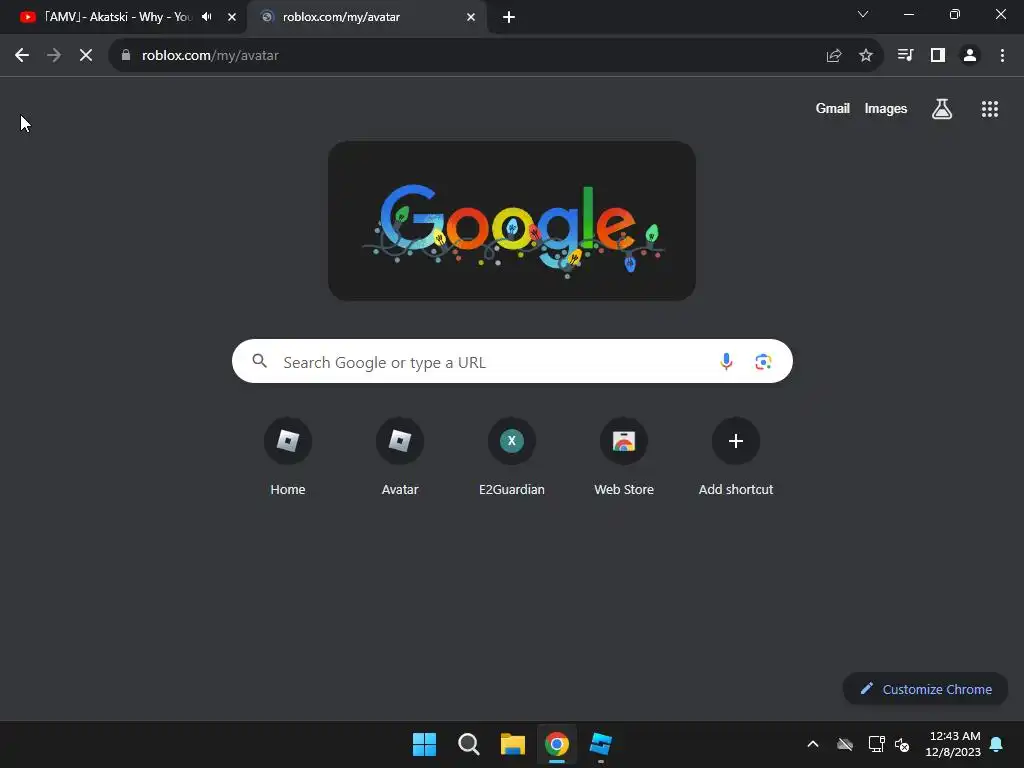Open Roblox Studio from taskbar
1024x768 pixels.
601,744
